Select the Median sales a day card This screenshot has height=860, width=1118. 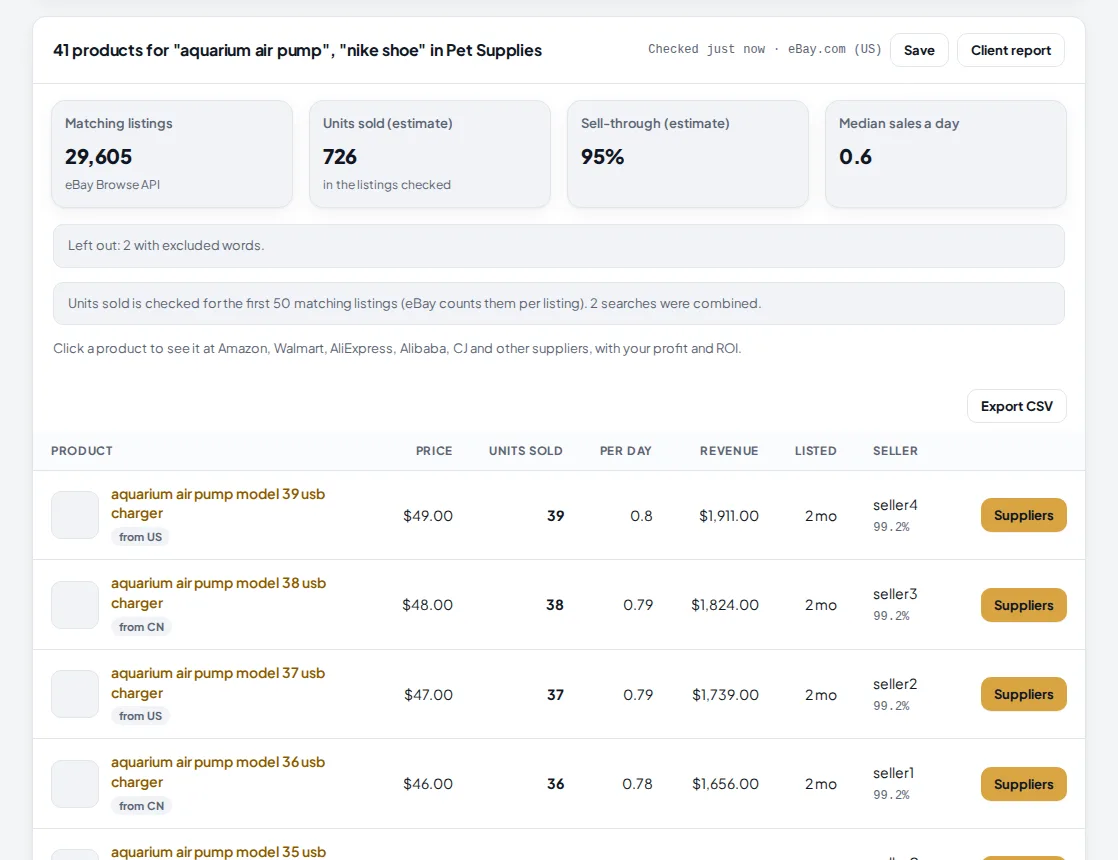click(x=945, y=154)
